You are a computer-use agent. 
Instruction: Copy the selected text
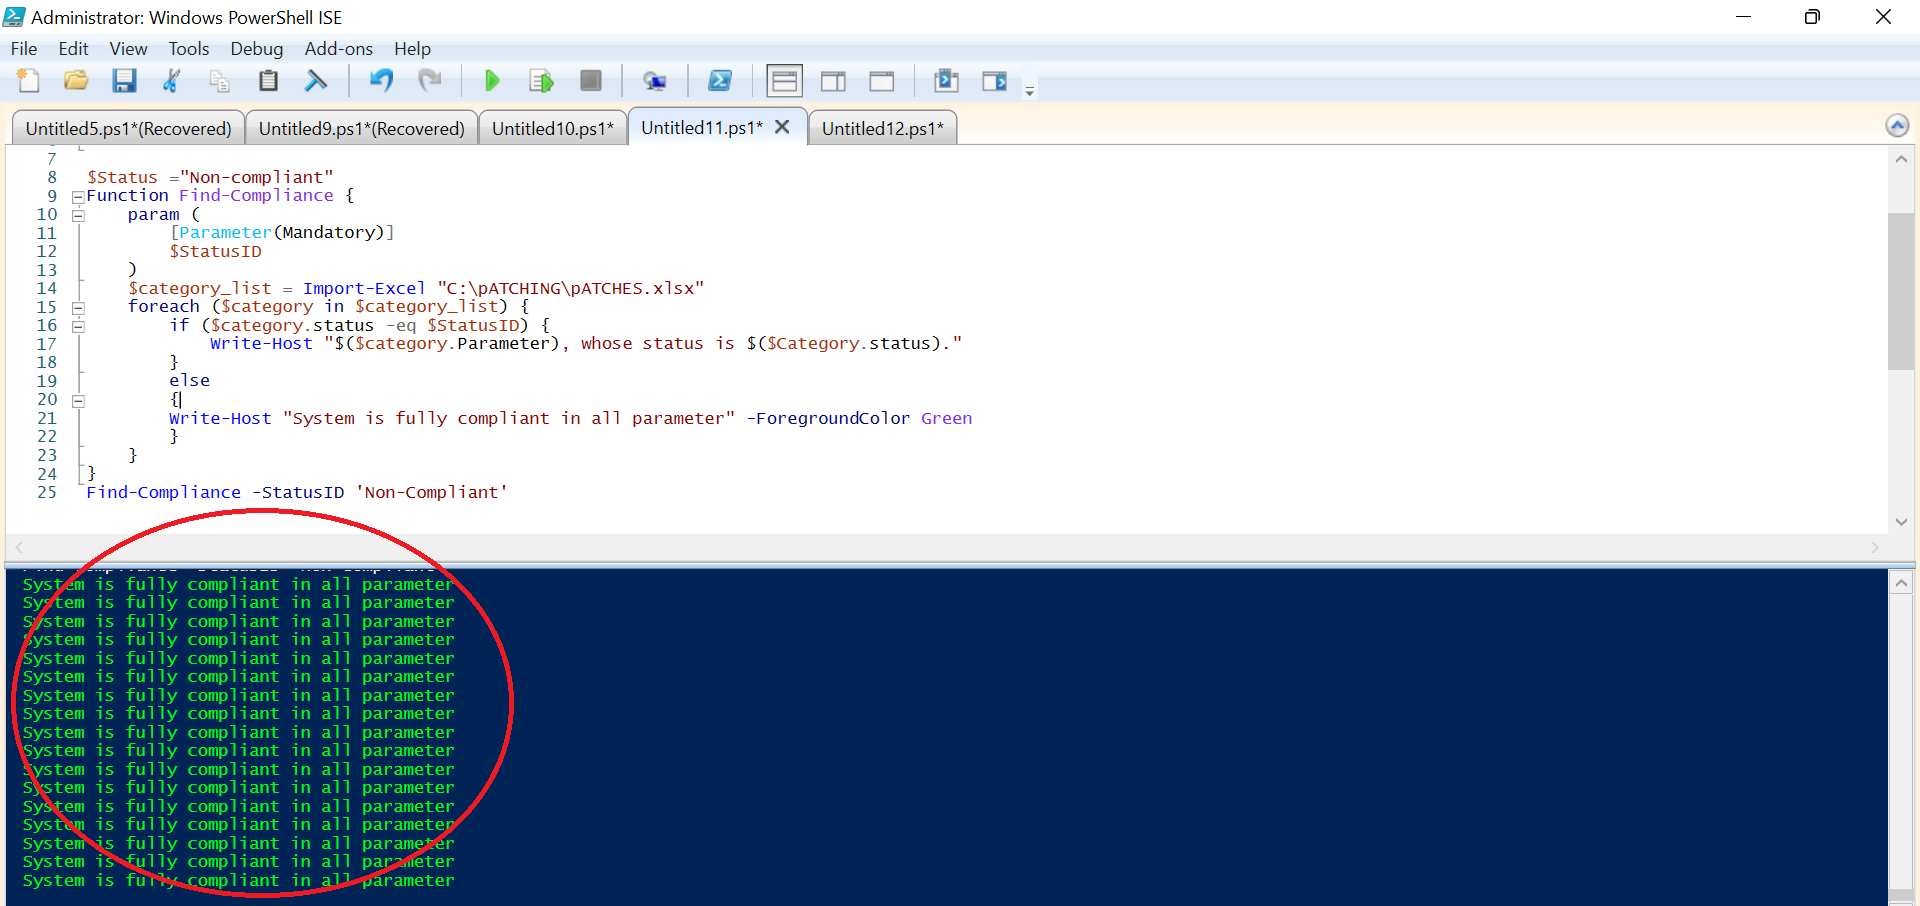pyautogui.click(x=220, y=81)
